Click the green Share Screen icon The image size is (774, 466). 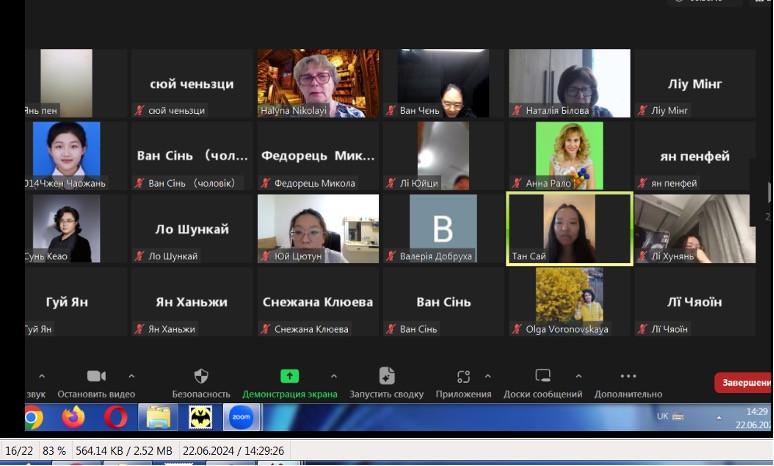click(289, 376)
